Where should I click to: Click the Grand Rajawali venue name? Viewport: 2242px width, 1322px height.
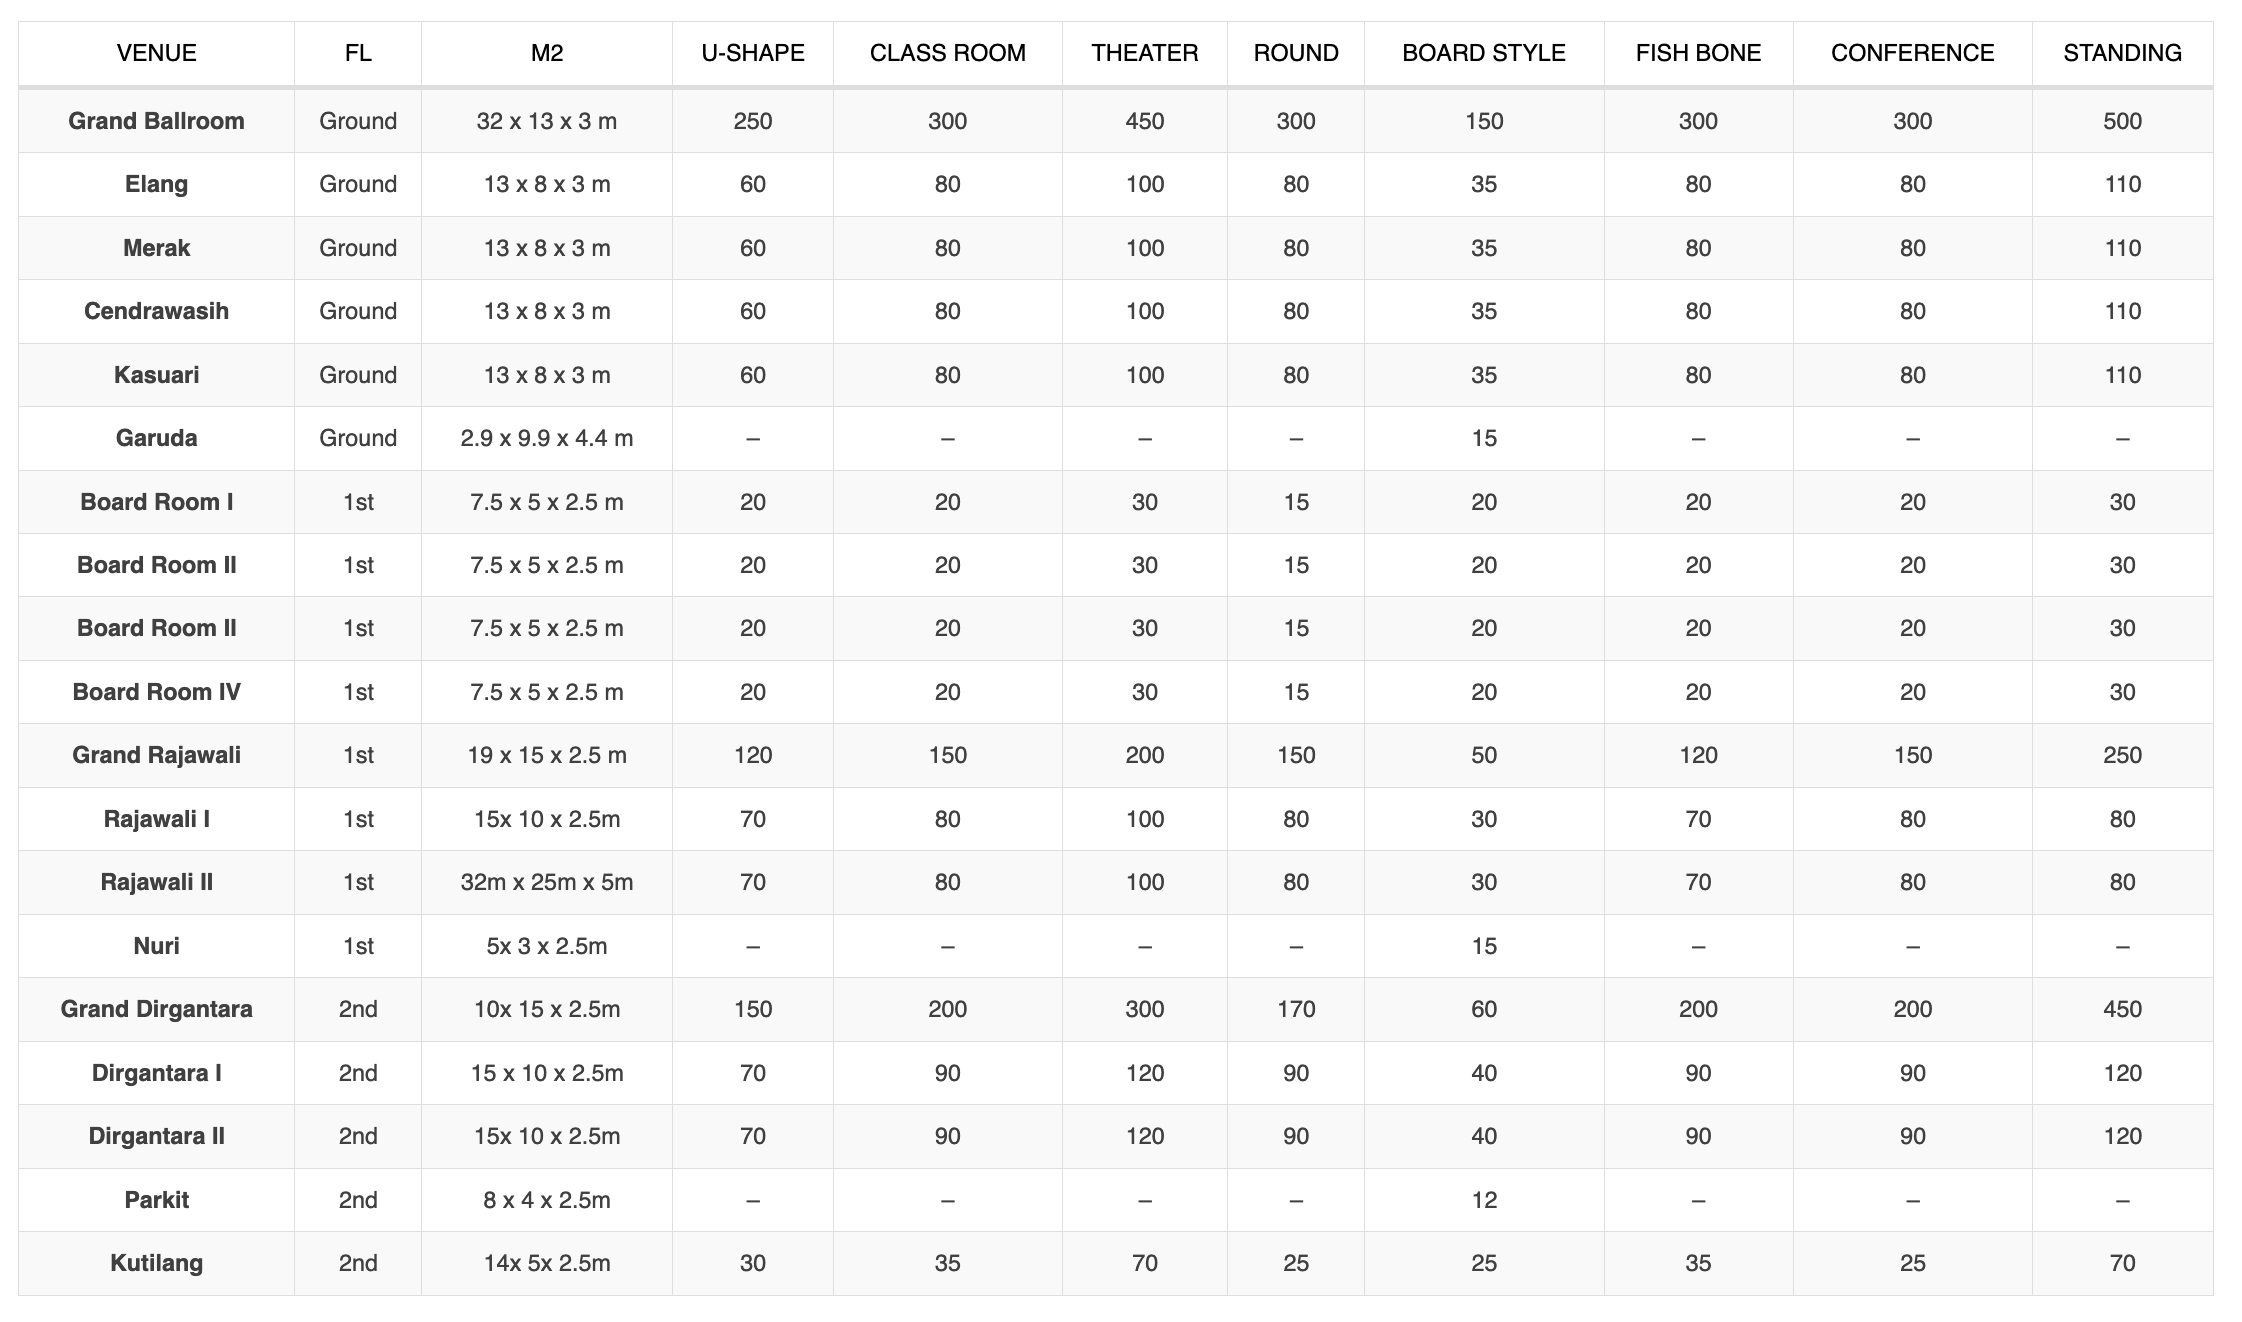pyautogui.click(x=156, y=755)
